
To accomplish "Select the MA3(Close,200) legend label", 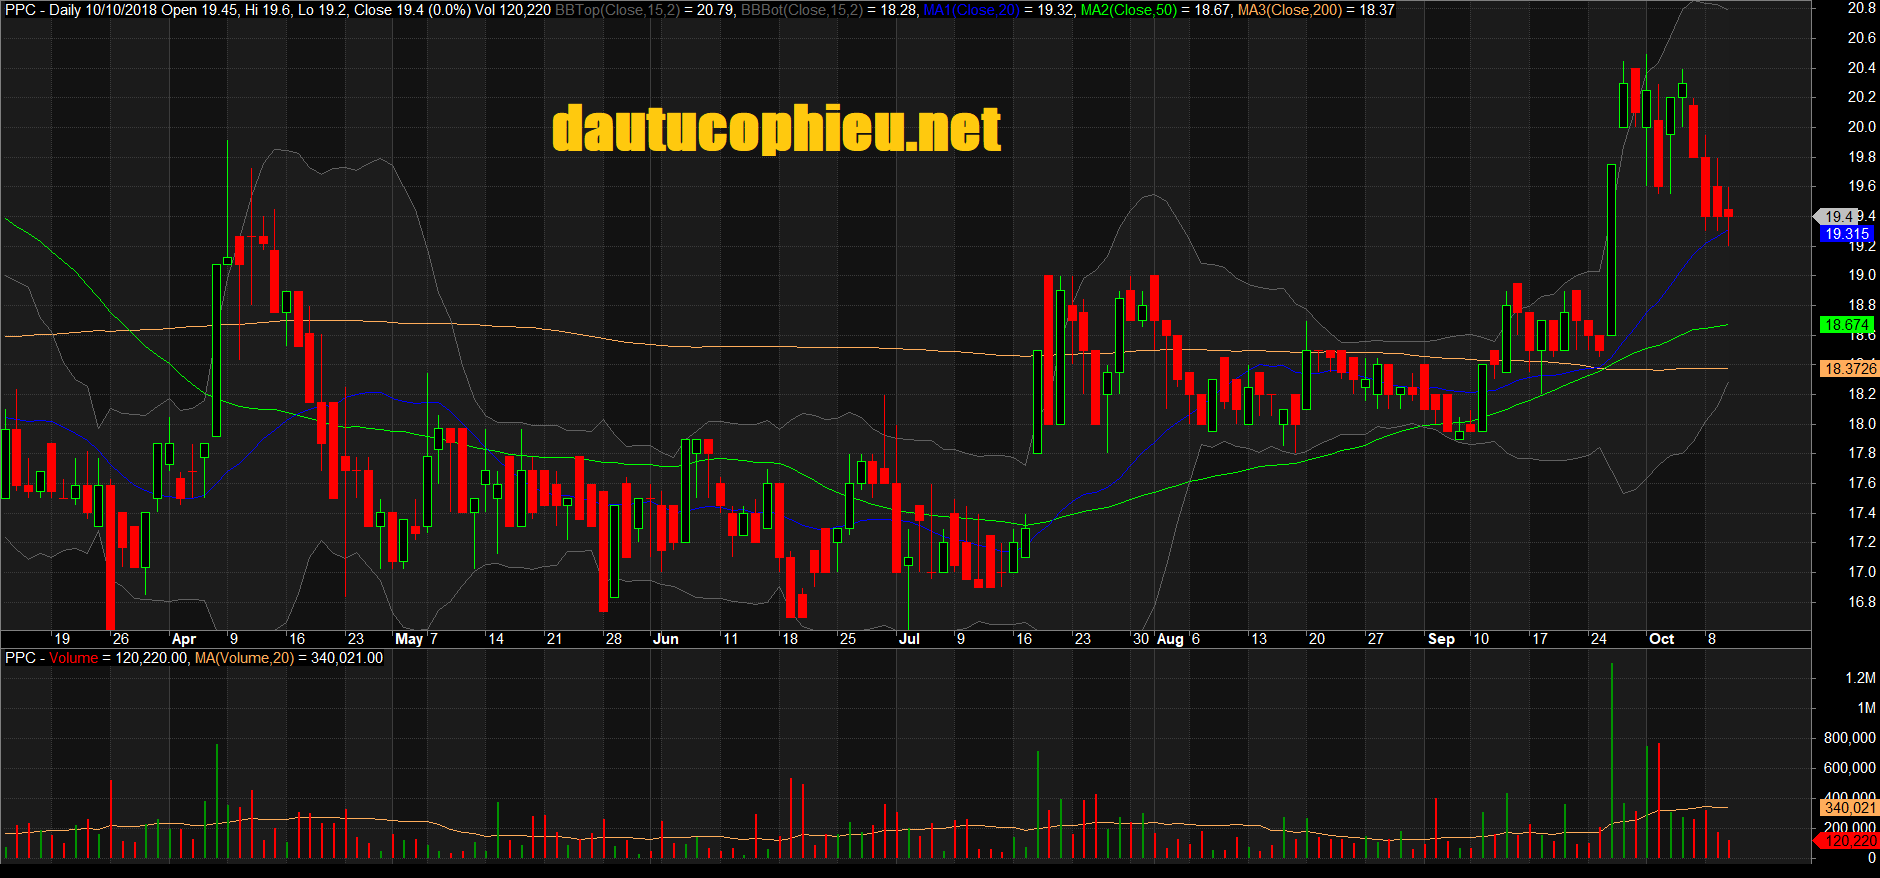I will 1290,10.
